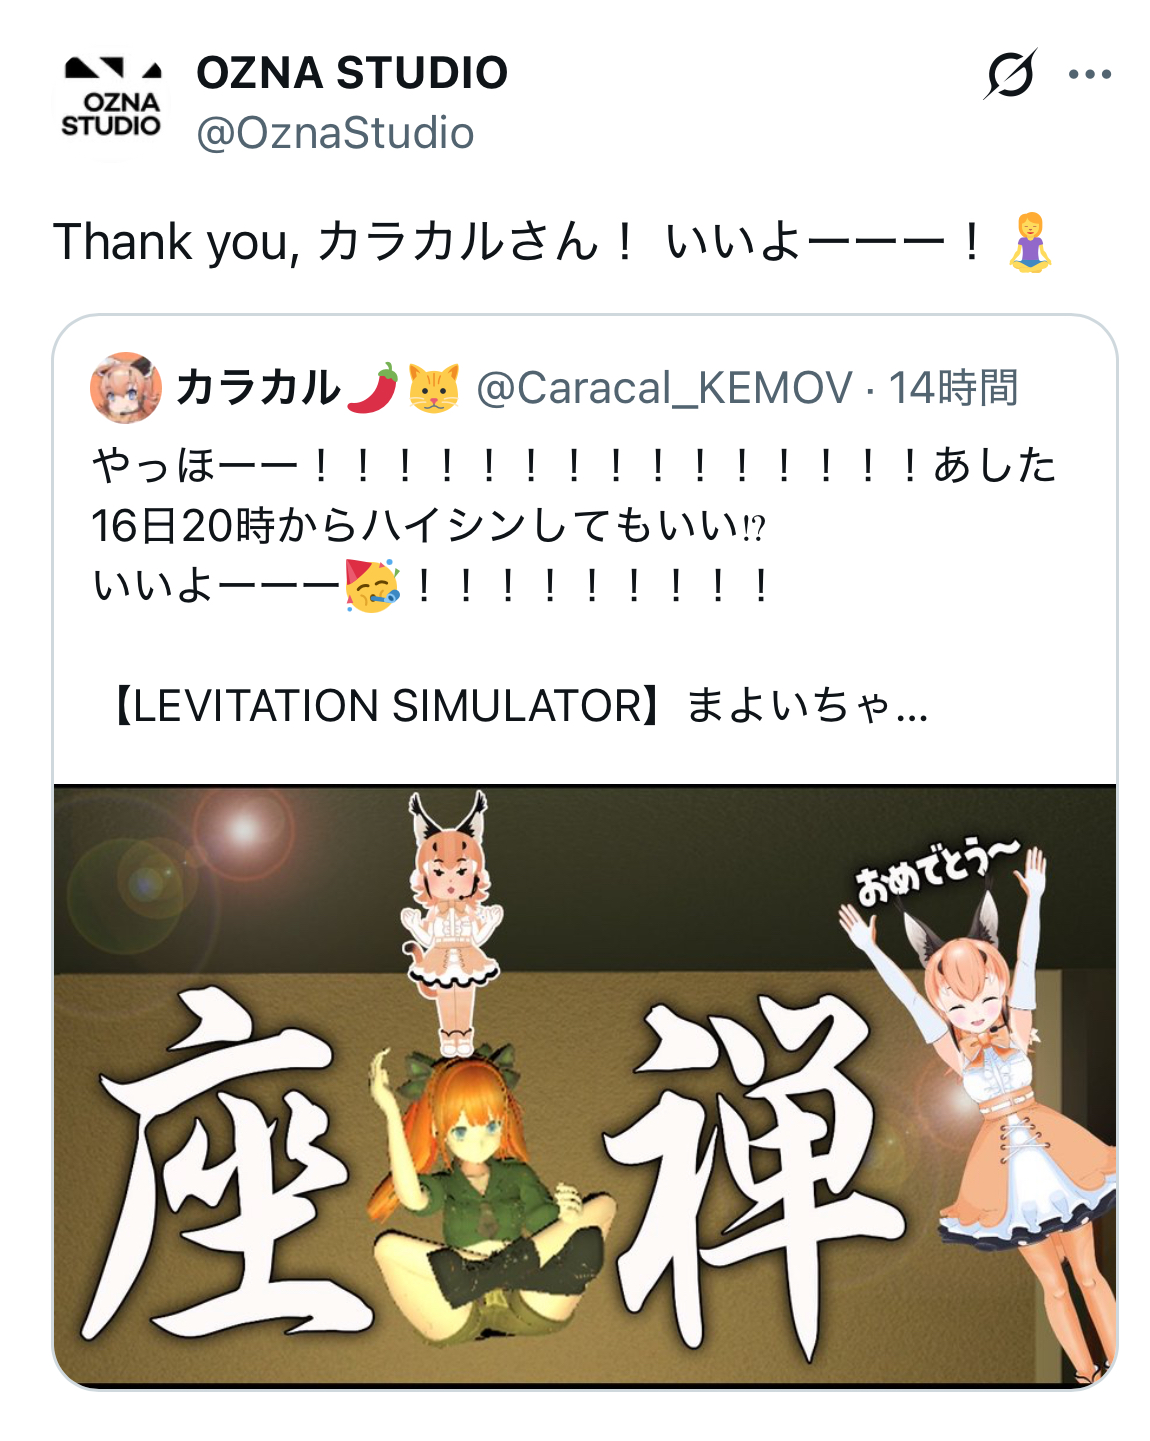Click the meditating person emoji
This screenshot has height=1441, width=1150.
[1030, 242]
